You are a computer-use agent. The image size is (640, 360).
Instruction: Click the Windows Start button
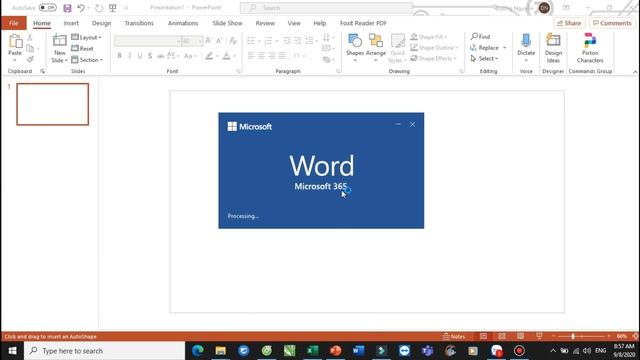tap(12, 351)
